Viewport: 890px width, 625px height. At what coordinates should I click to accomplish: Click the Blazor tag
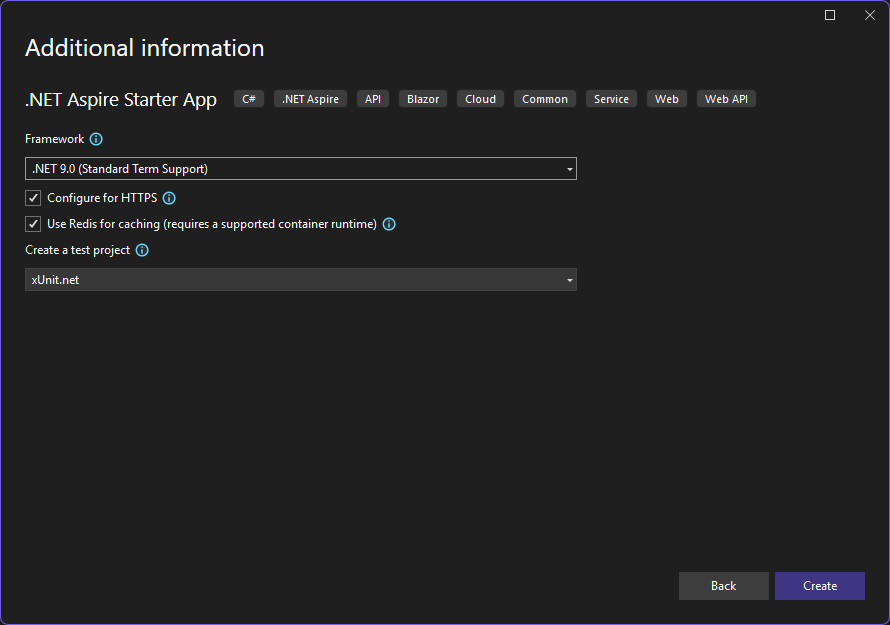pos(423,99)
